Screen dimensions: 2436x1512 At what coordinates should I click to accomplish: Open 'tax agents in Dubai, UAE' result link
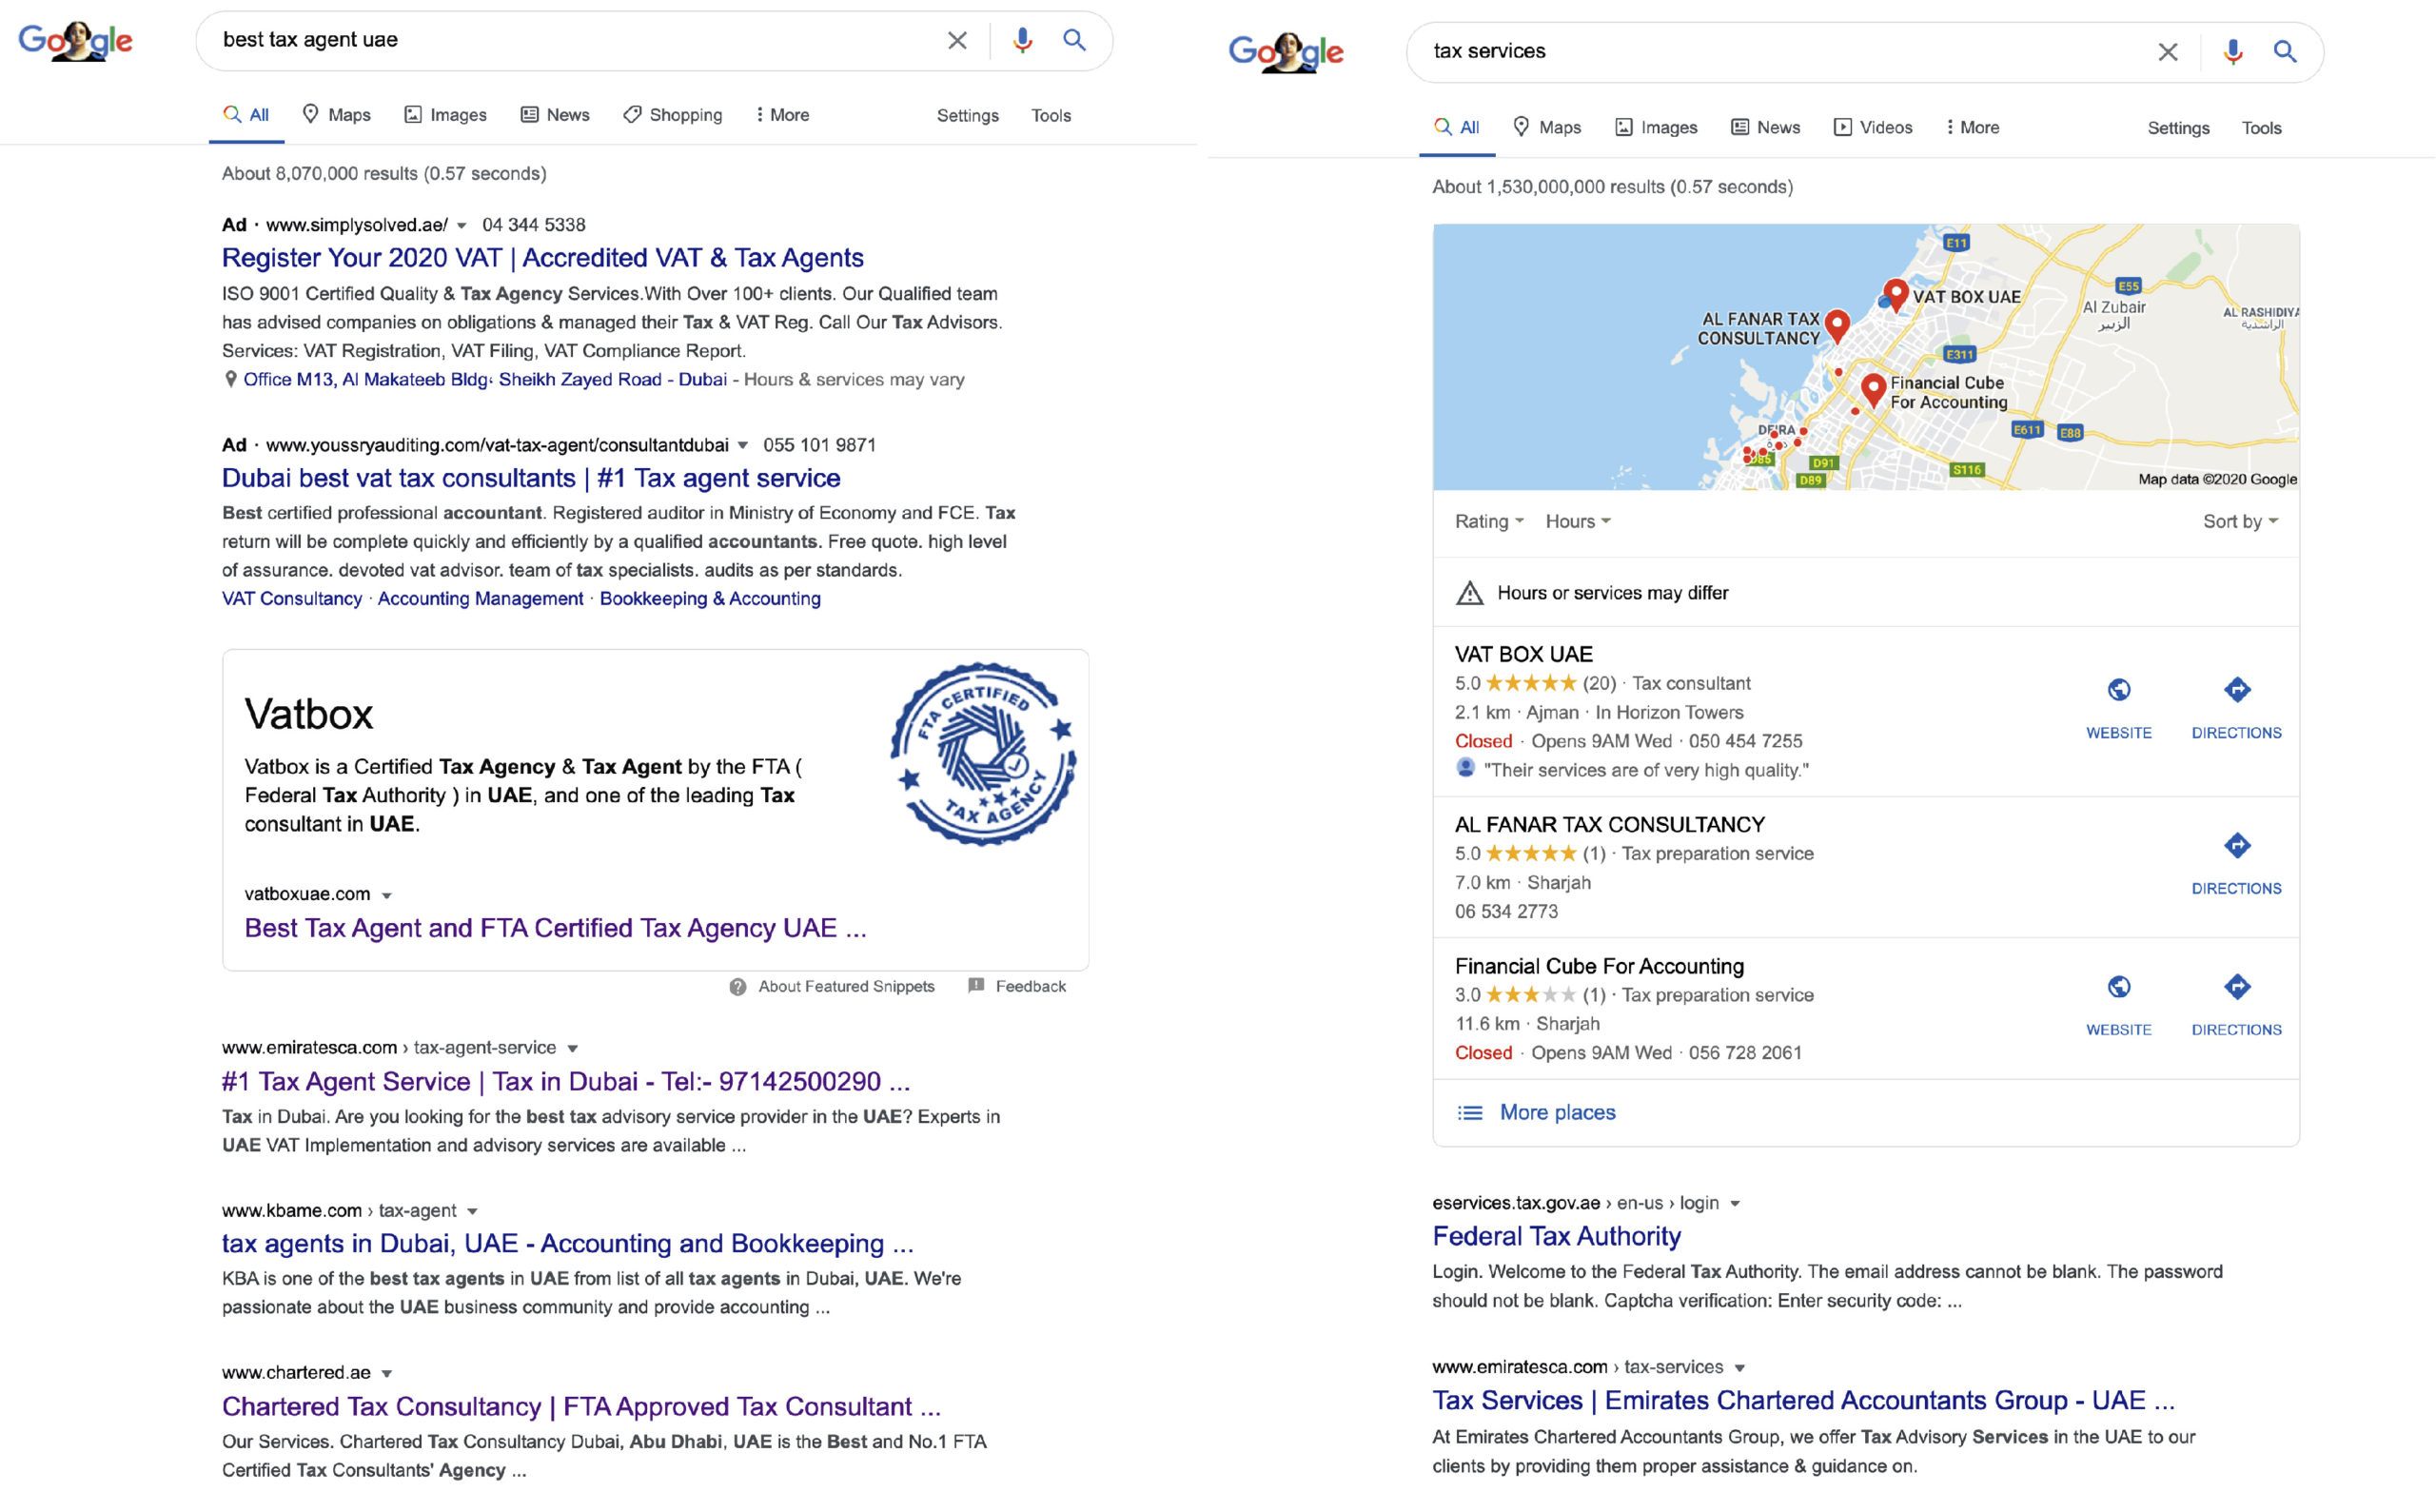[567, 1244]
